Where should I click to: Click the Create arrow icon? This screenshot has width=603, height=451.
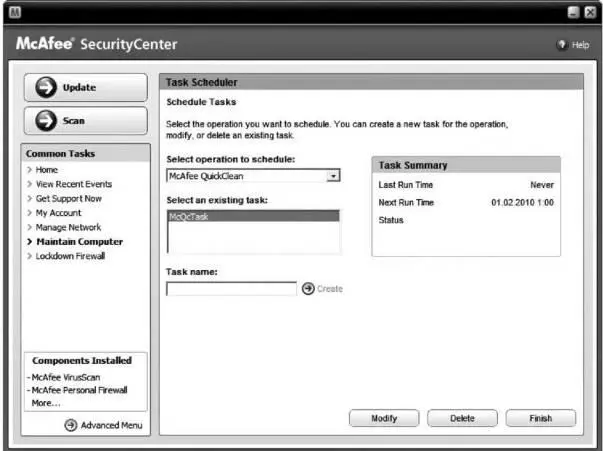(308, 288)
